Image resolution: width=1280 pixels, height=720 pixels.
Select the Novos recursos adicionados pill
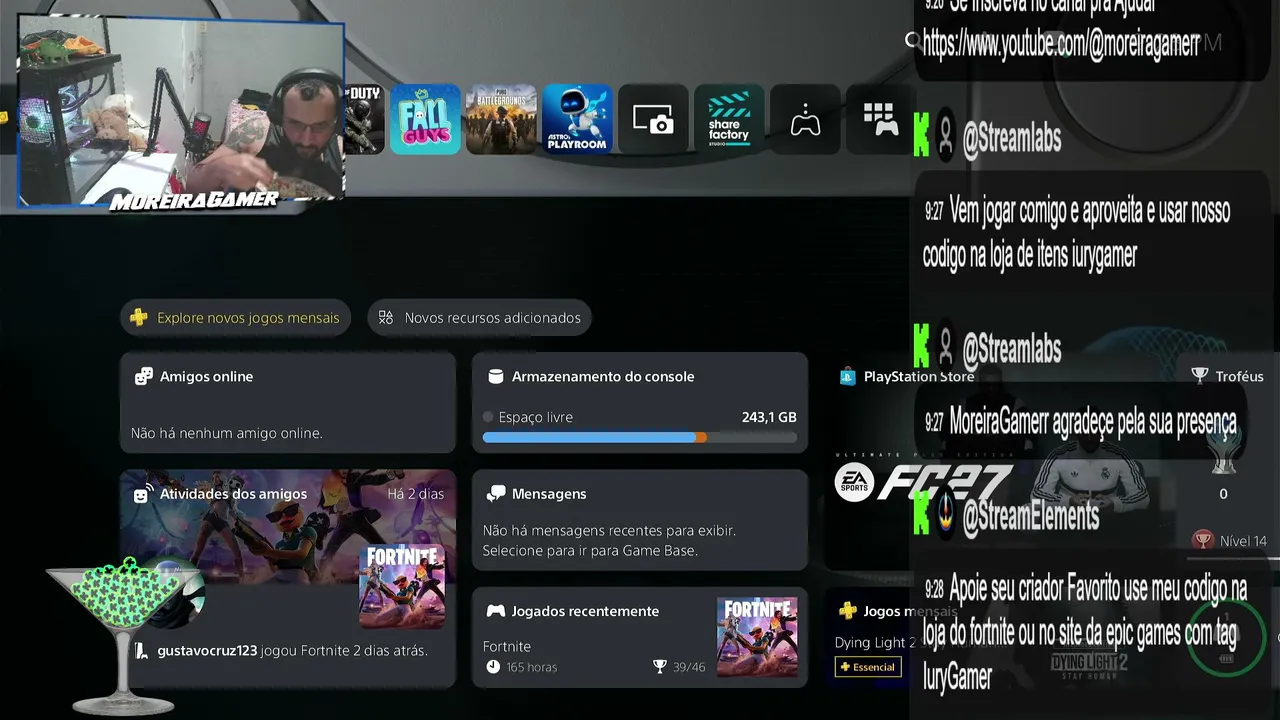[x=480, y=318]
